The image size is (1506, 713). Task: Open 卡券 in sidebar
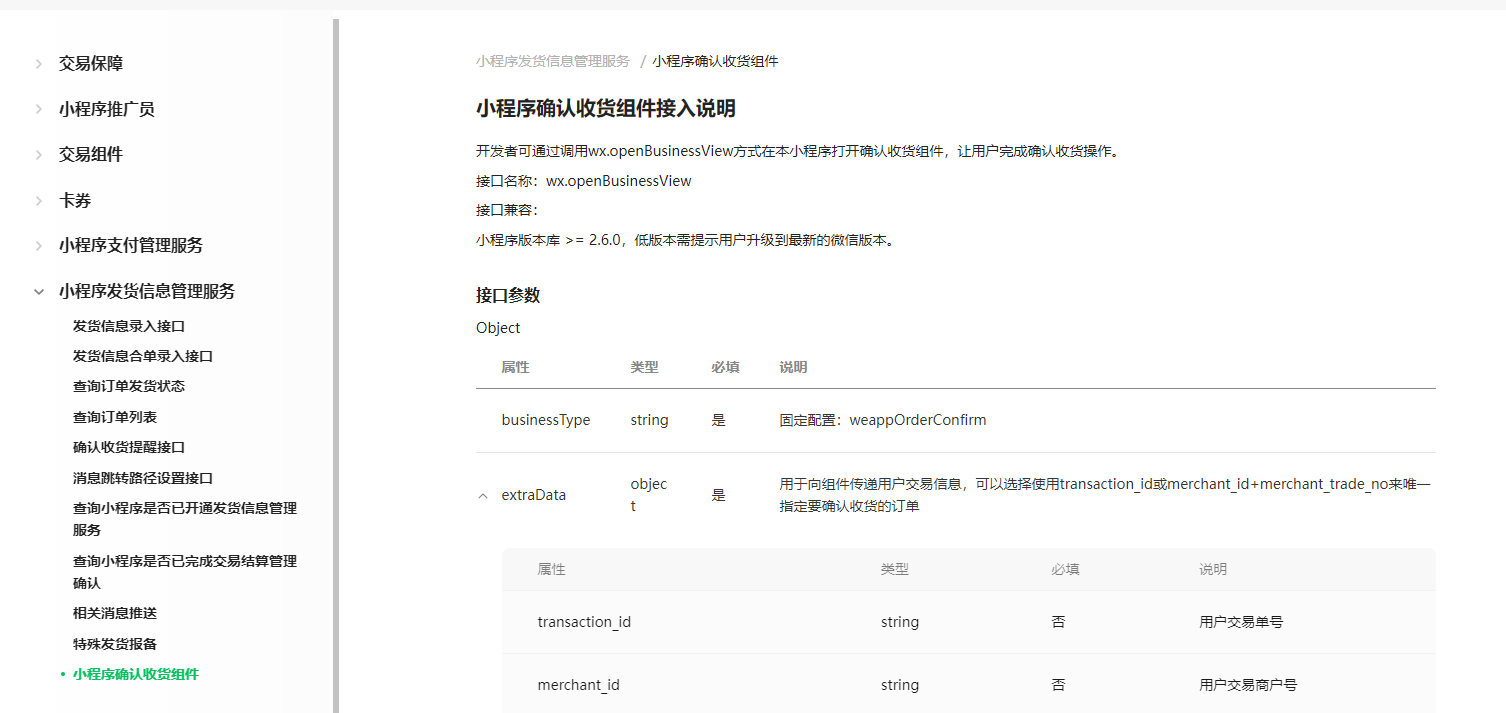tap(75, 200)
